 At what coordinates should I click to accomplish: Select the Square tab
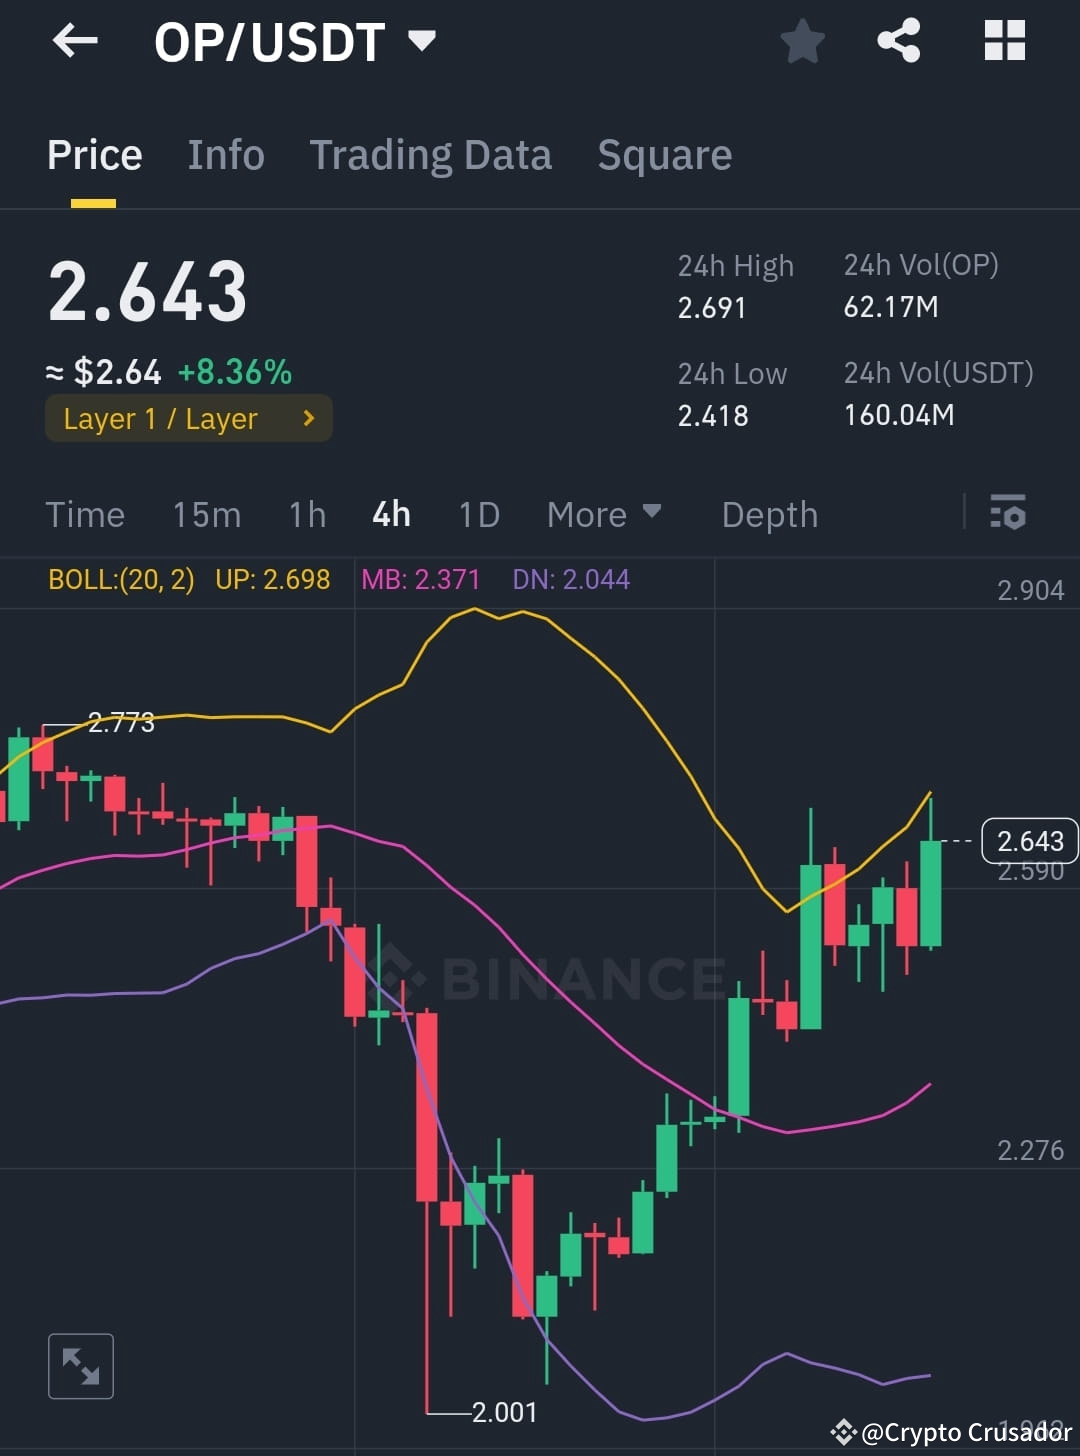point(664,154)
